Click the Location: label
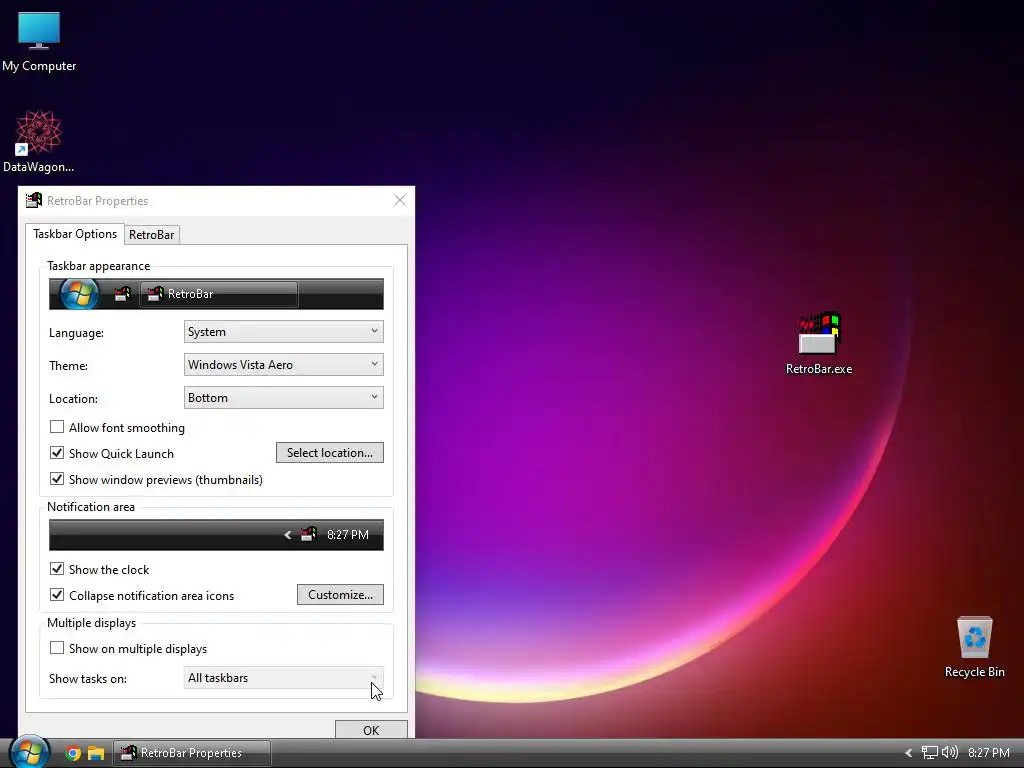1024x768 pixels. [x=73, y=399]
